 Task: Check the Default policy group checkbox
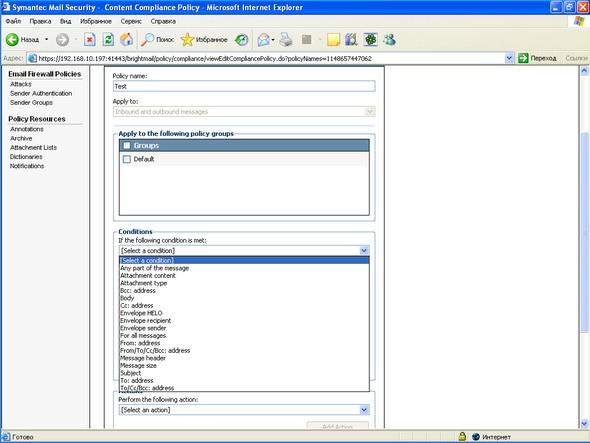(x=127, y=159)
